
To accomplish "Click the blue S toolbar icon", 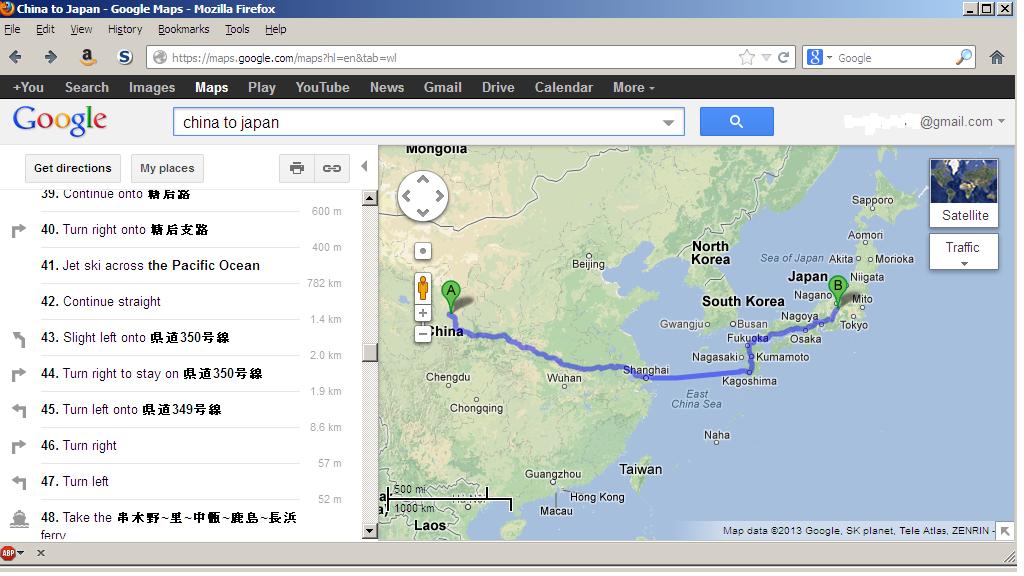I will coord(125,57).
